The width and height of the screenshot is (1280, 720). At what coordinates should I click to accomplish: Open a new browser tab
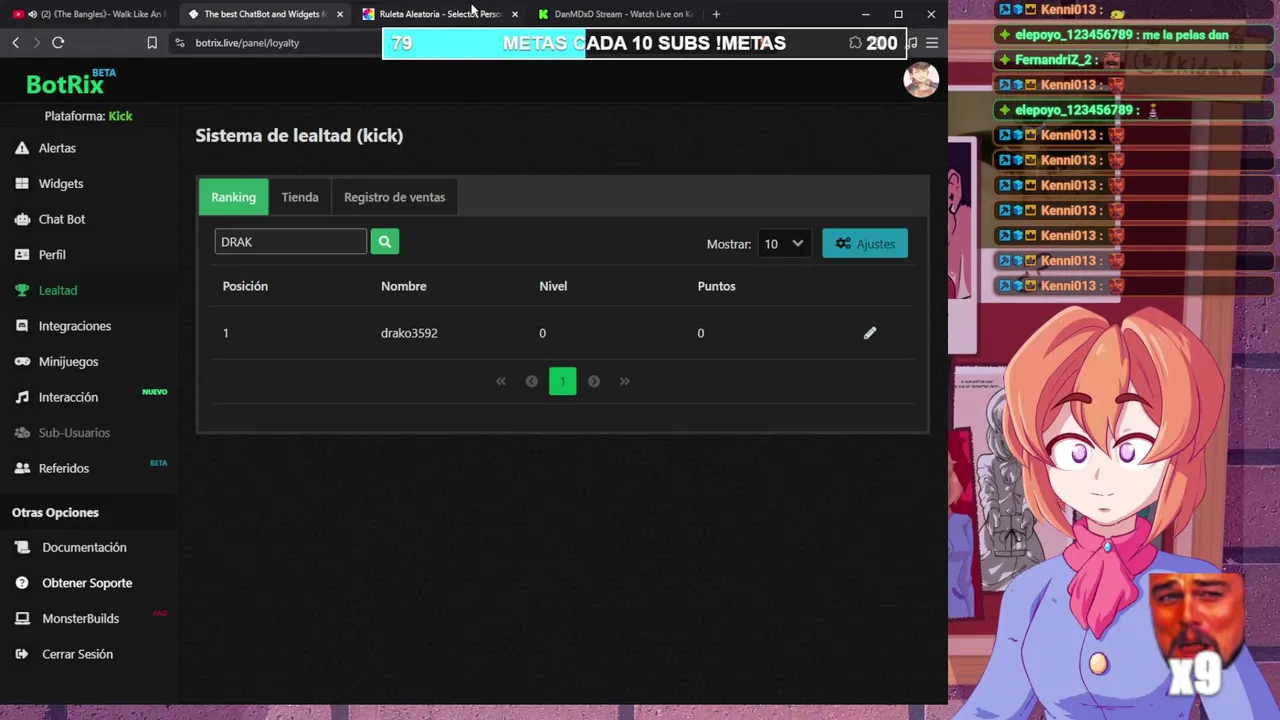(716, 14)
